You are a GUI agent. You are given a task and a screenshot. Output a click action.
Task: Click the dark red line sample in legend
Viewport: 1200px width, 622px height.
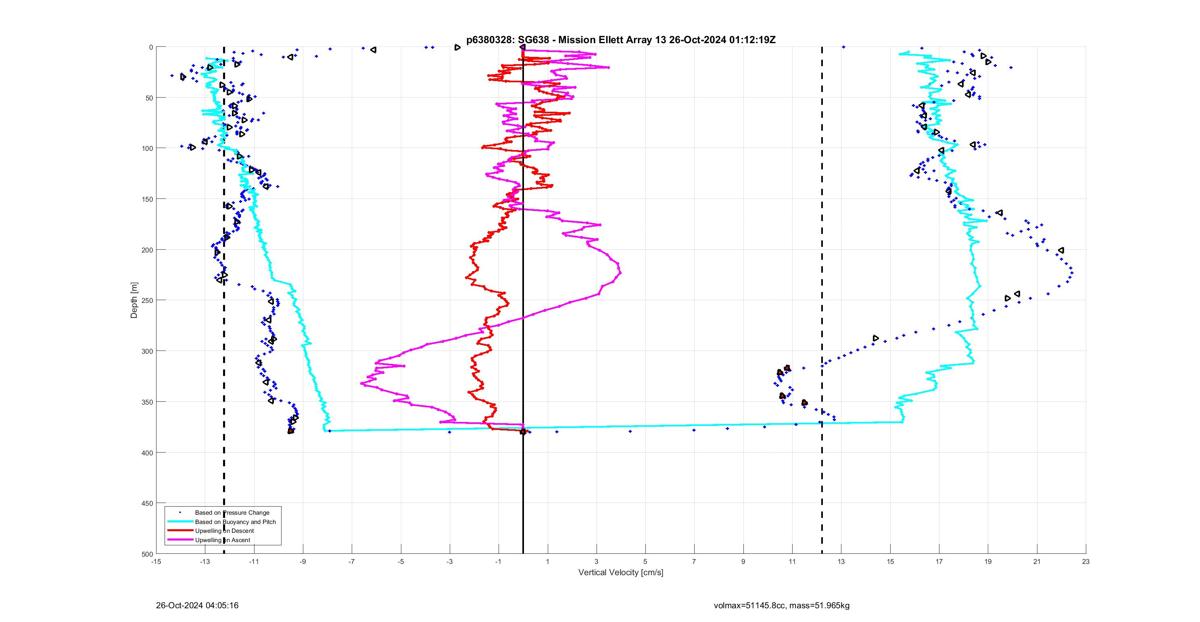[179, 530]
